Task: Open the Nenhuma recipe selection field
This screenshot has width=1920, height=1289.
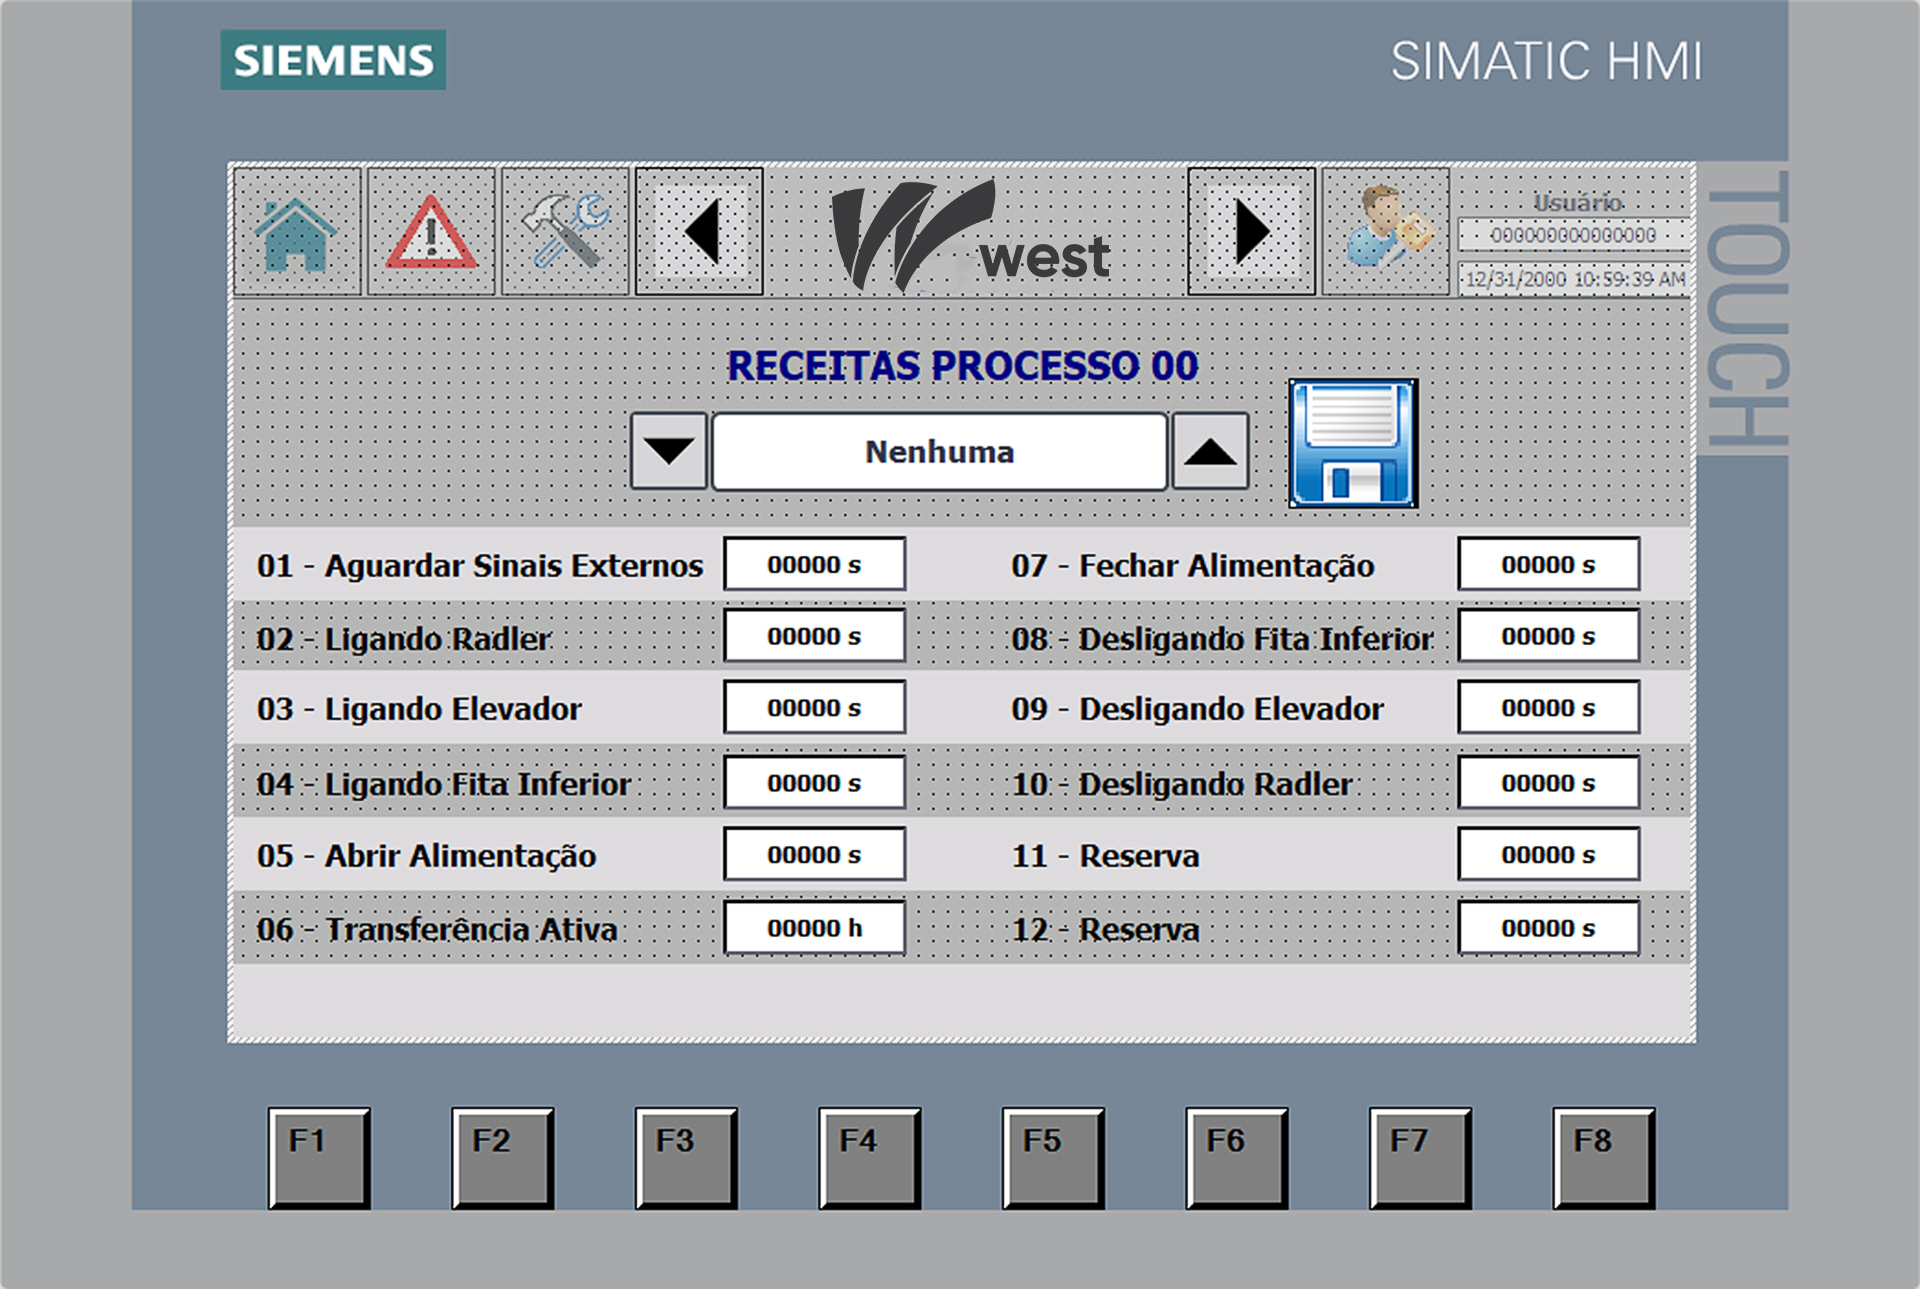Action: pyautogui.click(x=939, y=451)
